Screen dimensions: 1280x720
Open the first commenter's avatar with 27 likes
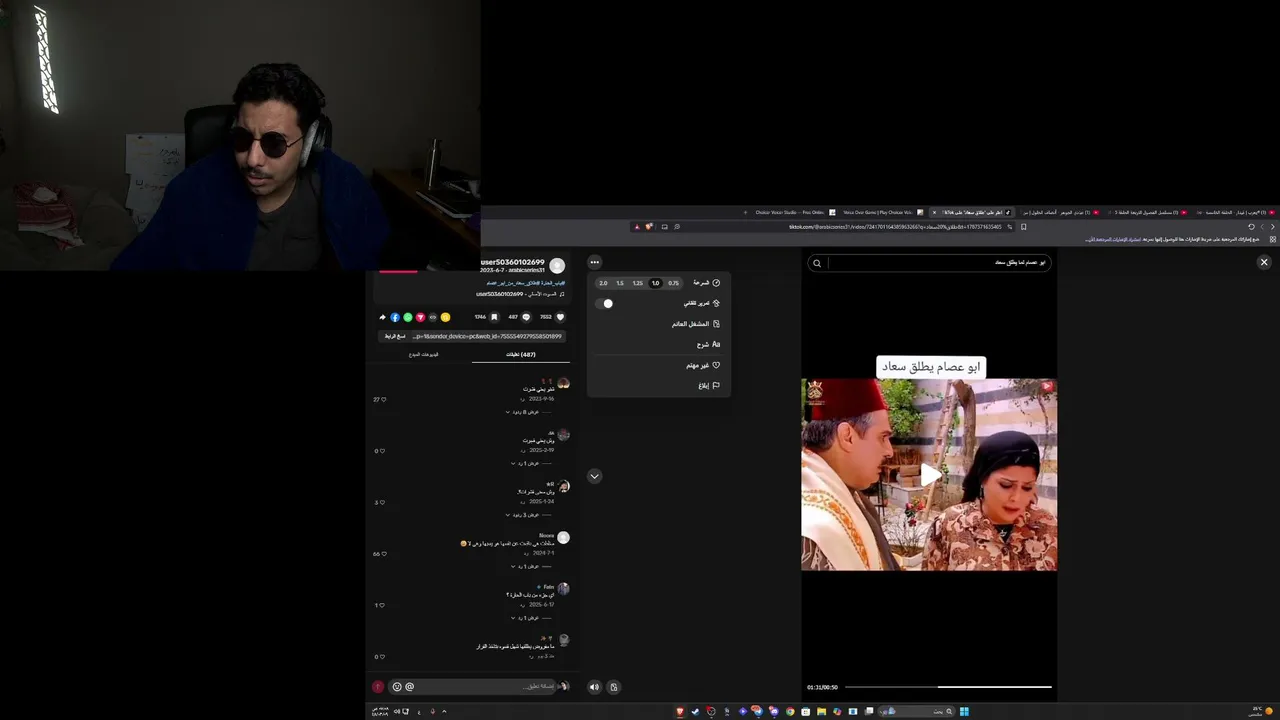[564, 384]
